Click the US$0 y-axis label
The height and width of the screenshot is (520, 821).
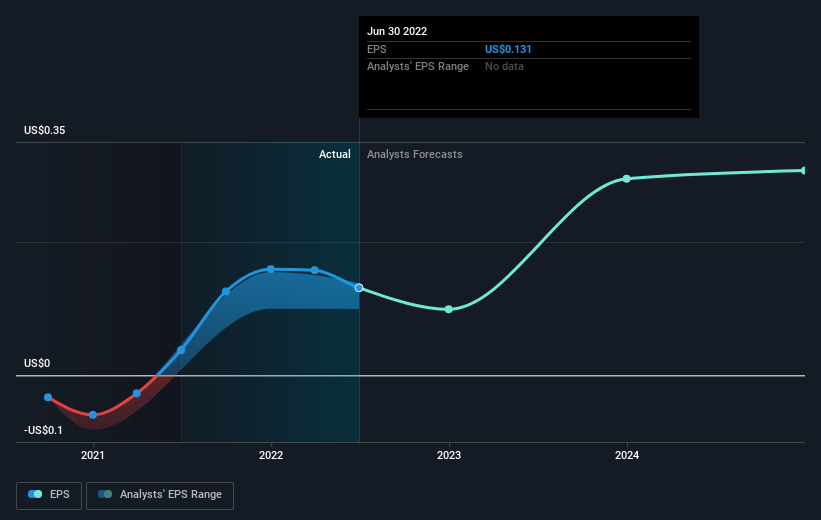click(37, 363)
